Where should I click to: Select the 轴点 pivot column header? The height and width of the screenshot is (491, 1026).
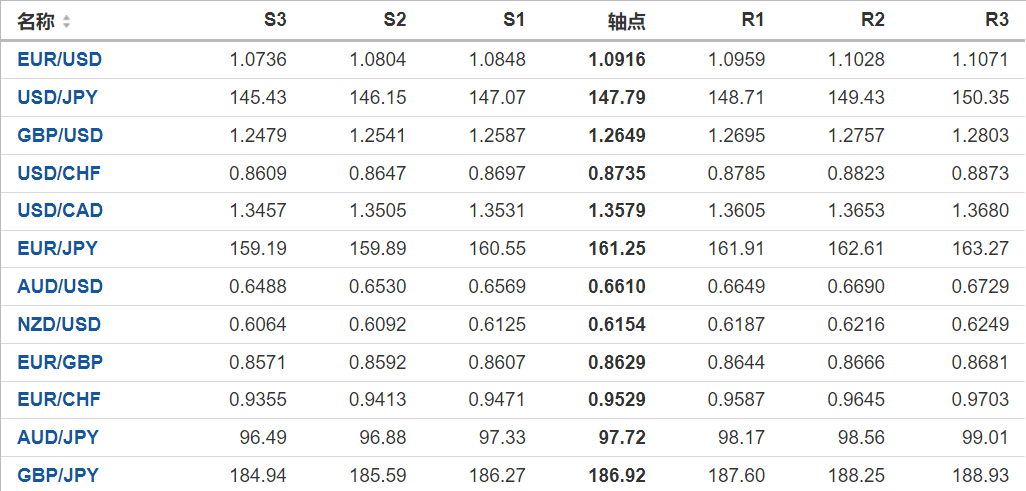pos(627,21)
